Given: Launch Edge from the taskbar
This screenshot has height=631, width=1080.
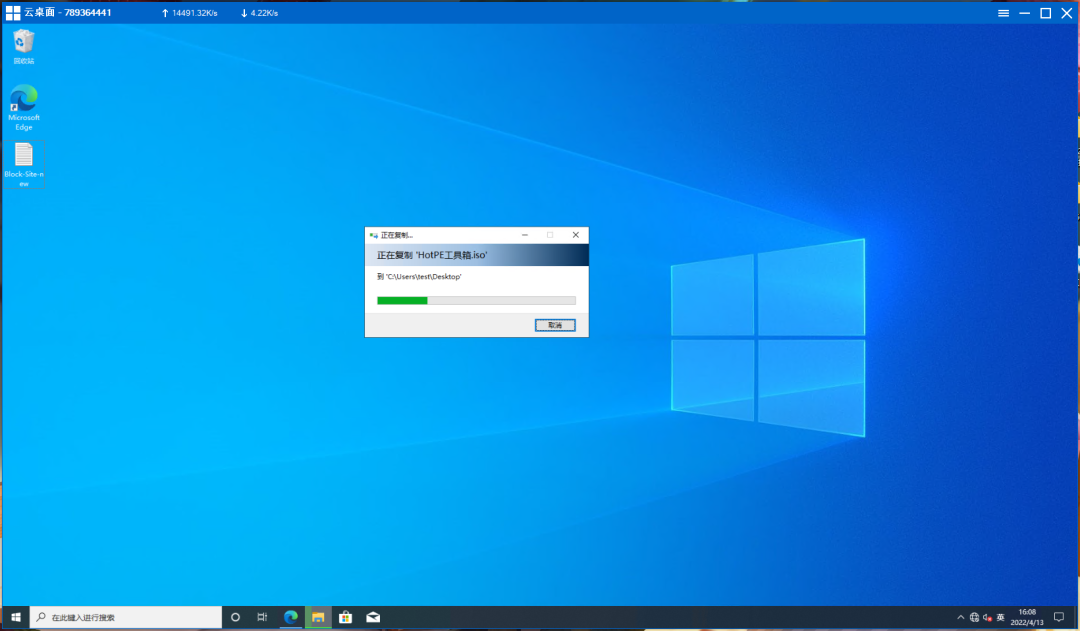Looking at the screenshot, I should (290, 617).
